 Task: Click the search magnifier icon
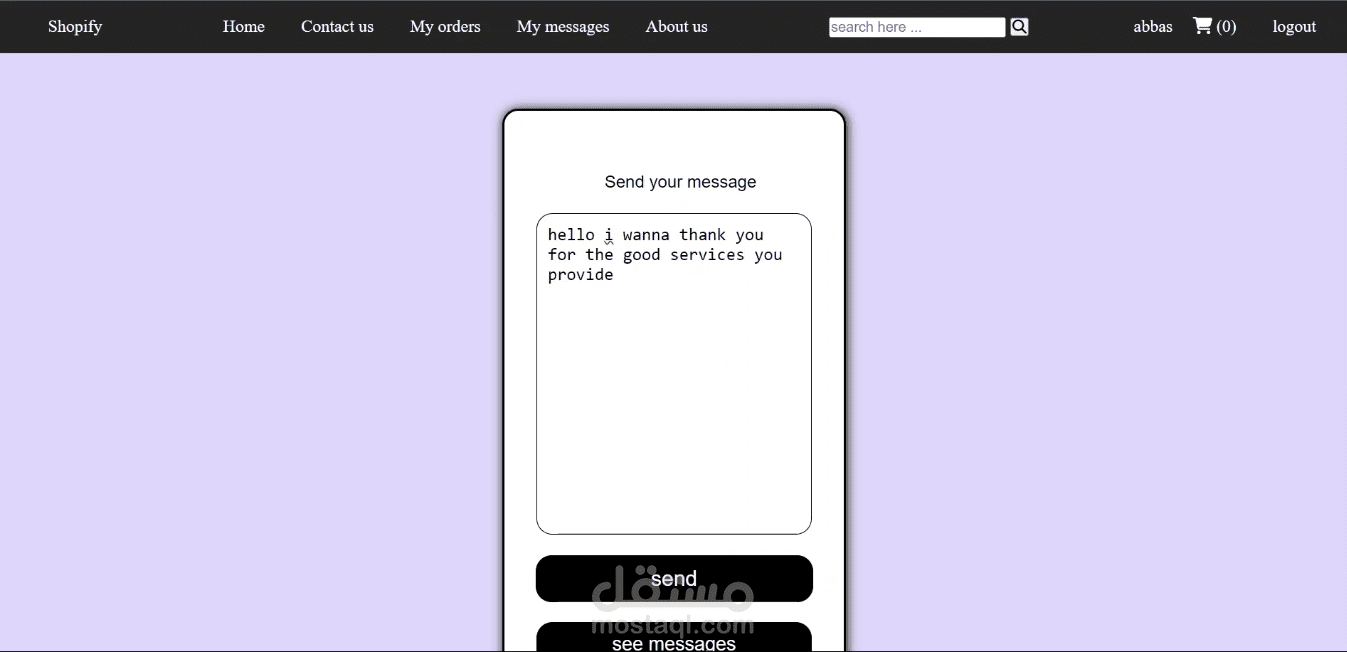(1019, 27)
